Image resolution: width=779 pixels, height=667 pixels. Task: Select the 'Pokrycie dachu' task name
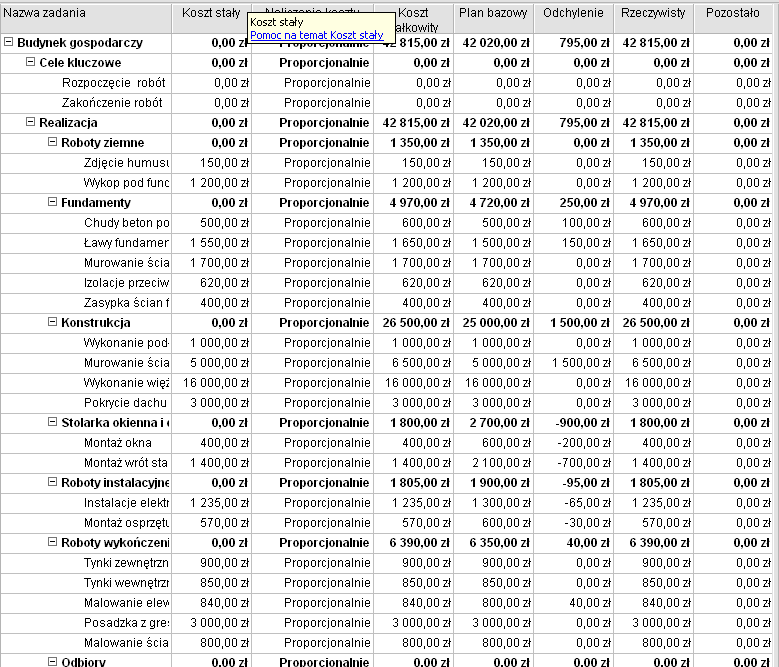pyautogui.click(x=125, y=403)
